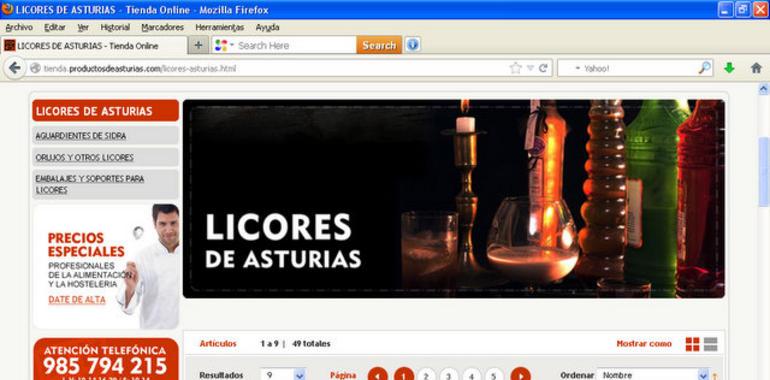Open the Ver menu

pos(83,27)
